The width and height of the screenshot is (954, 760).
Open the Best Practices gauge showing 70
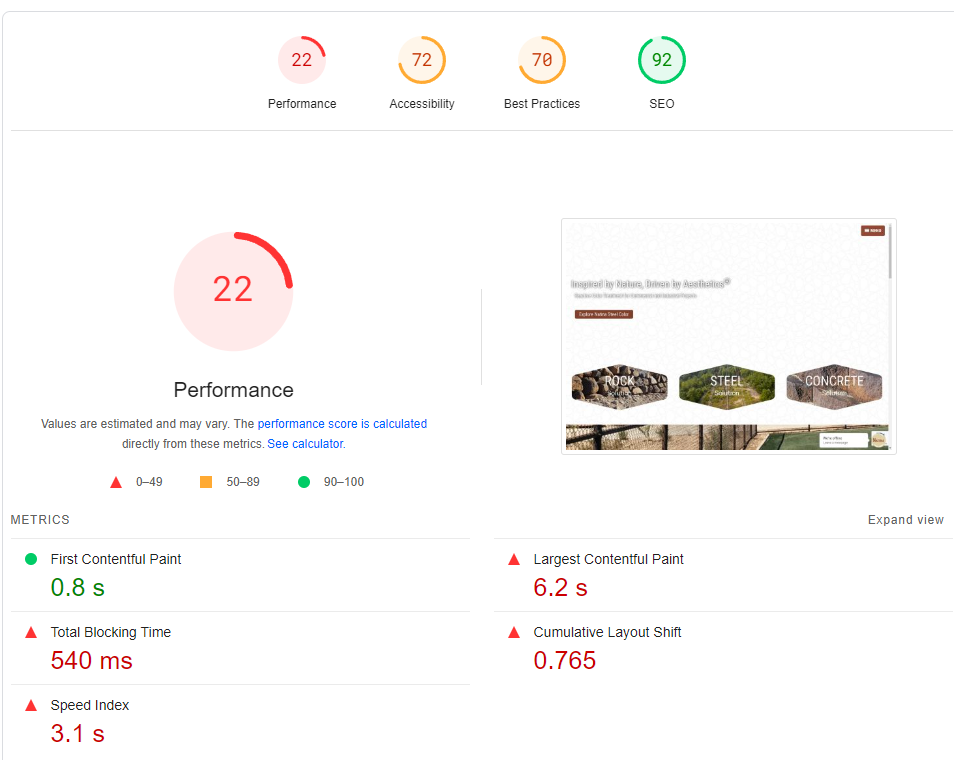click(x=542, y=60)
